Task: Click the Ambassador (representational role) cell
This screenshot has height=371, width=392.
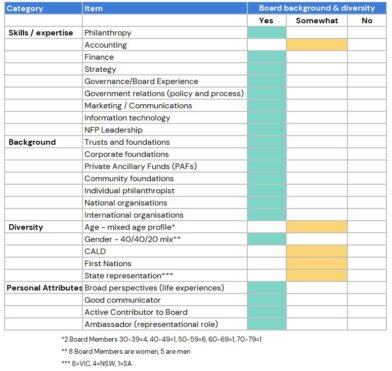Action: pos(165,324)
